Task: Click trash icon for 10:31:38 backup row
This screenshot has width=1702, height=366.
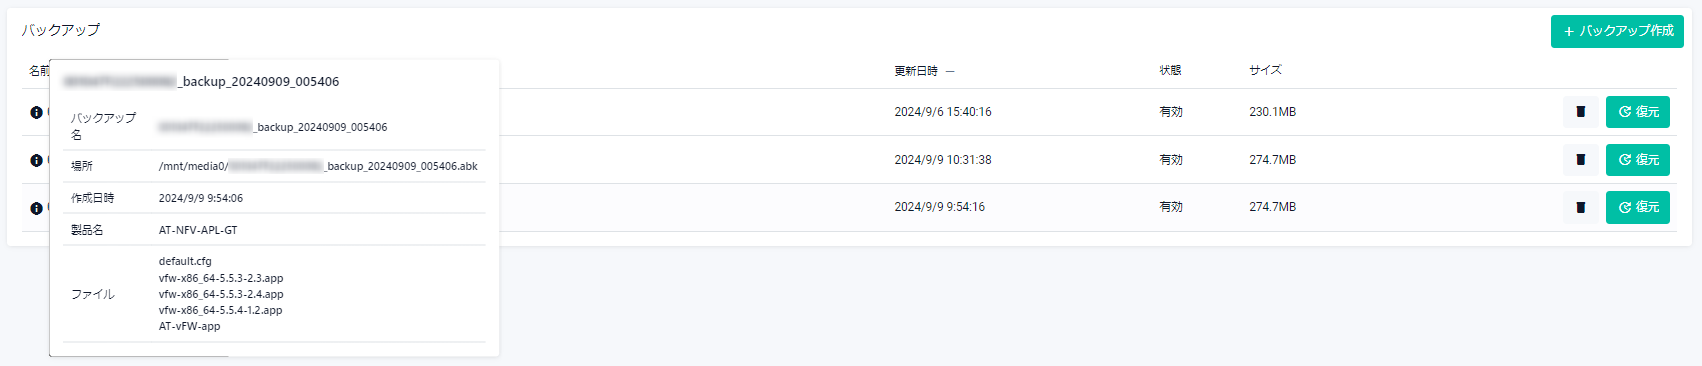Action: tap(1581, 160)
